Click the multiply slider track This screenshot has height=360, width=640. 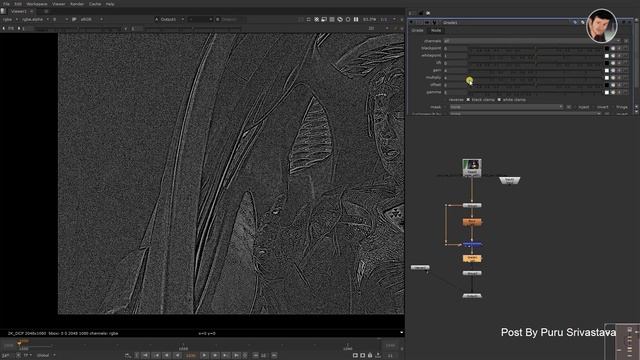coord(535,78)
